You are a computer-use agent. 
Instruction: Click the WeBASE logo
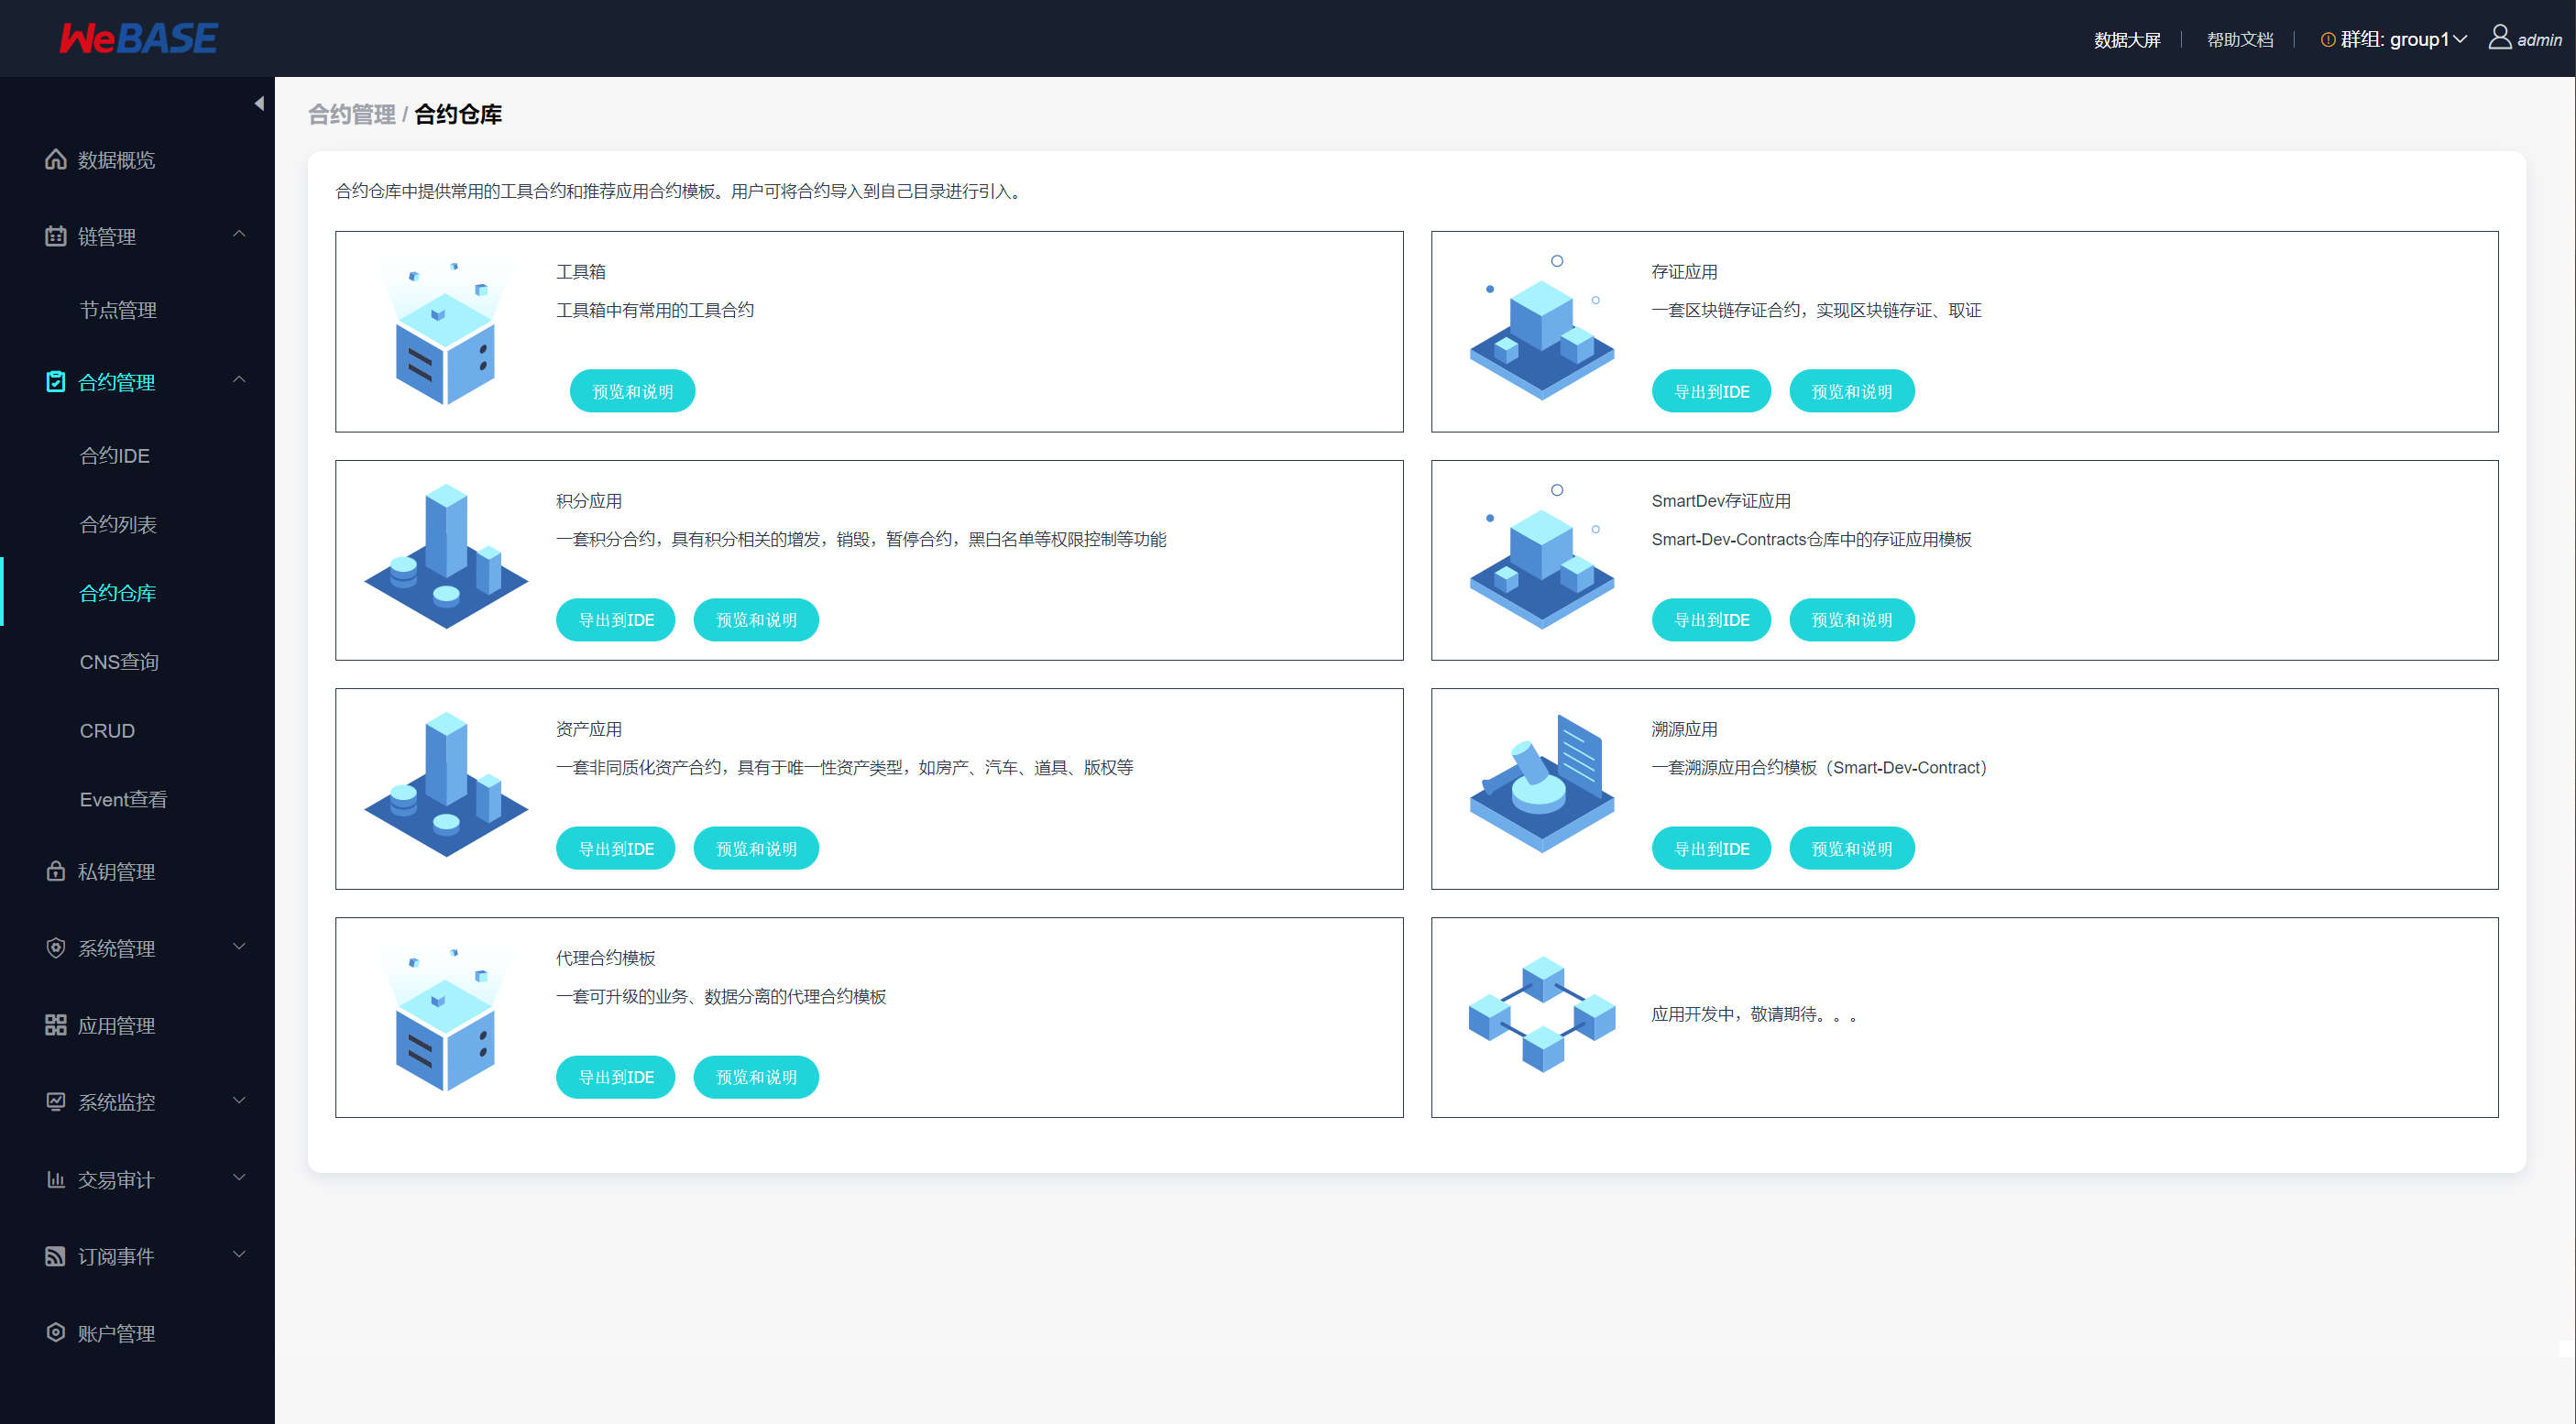[138, 38]
